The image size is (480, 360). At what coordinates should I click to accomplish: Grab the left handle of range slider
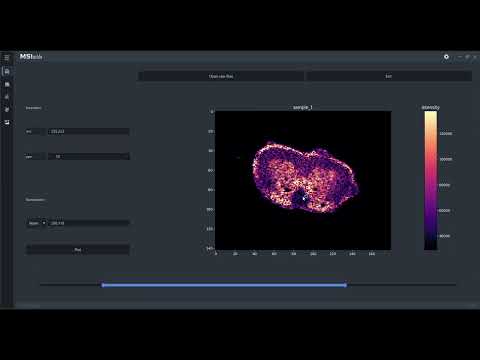103,285
